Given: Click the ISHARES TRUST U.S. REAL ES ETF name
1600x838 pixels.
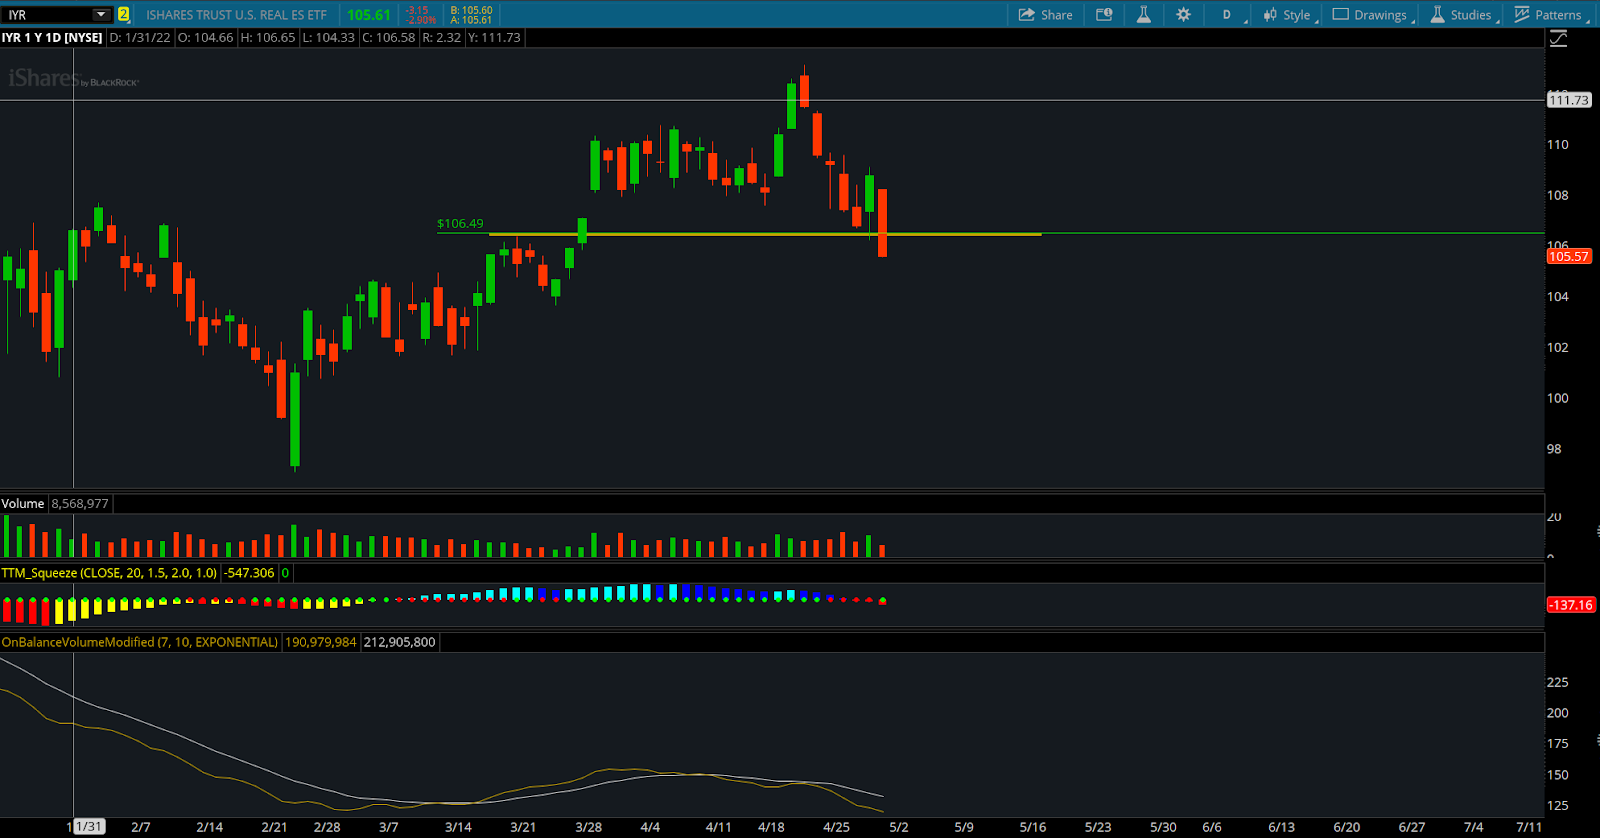Looking at the screenshot, I should 236,15.
